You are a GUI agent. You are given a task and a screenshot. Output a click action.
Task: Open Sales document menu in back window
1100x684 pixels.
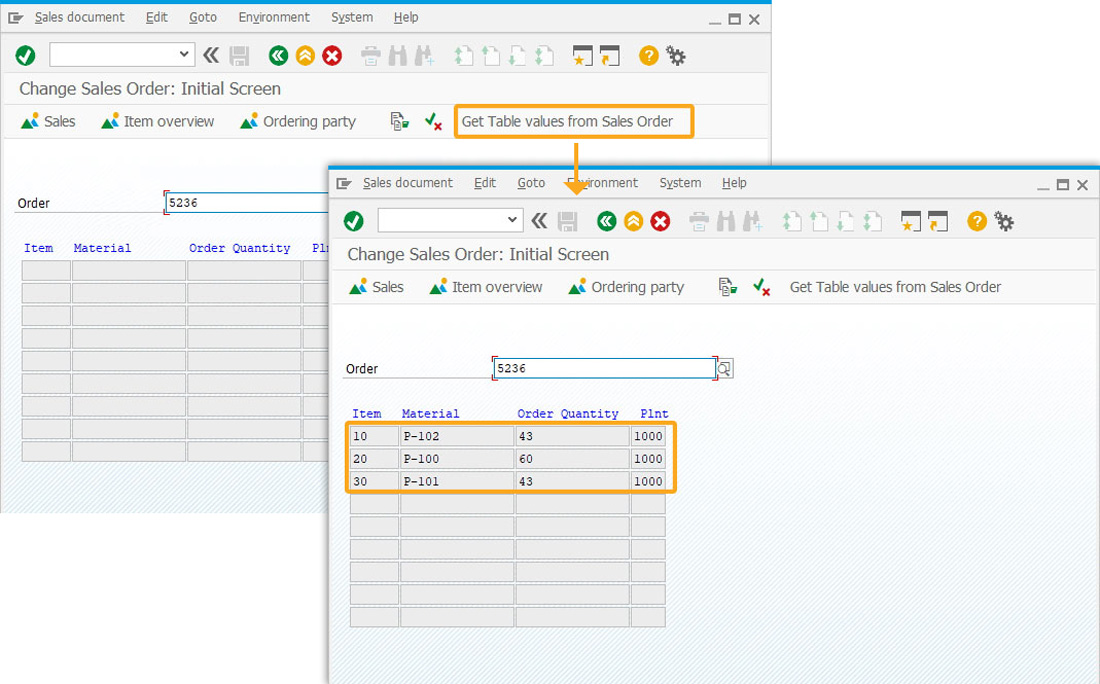(79, 18)
